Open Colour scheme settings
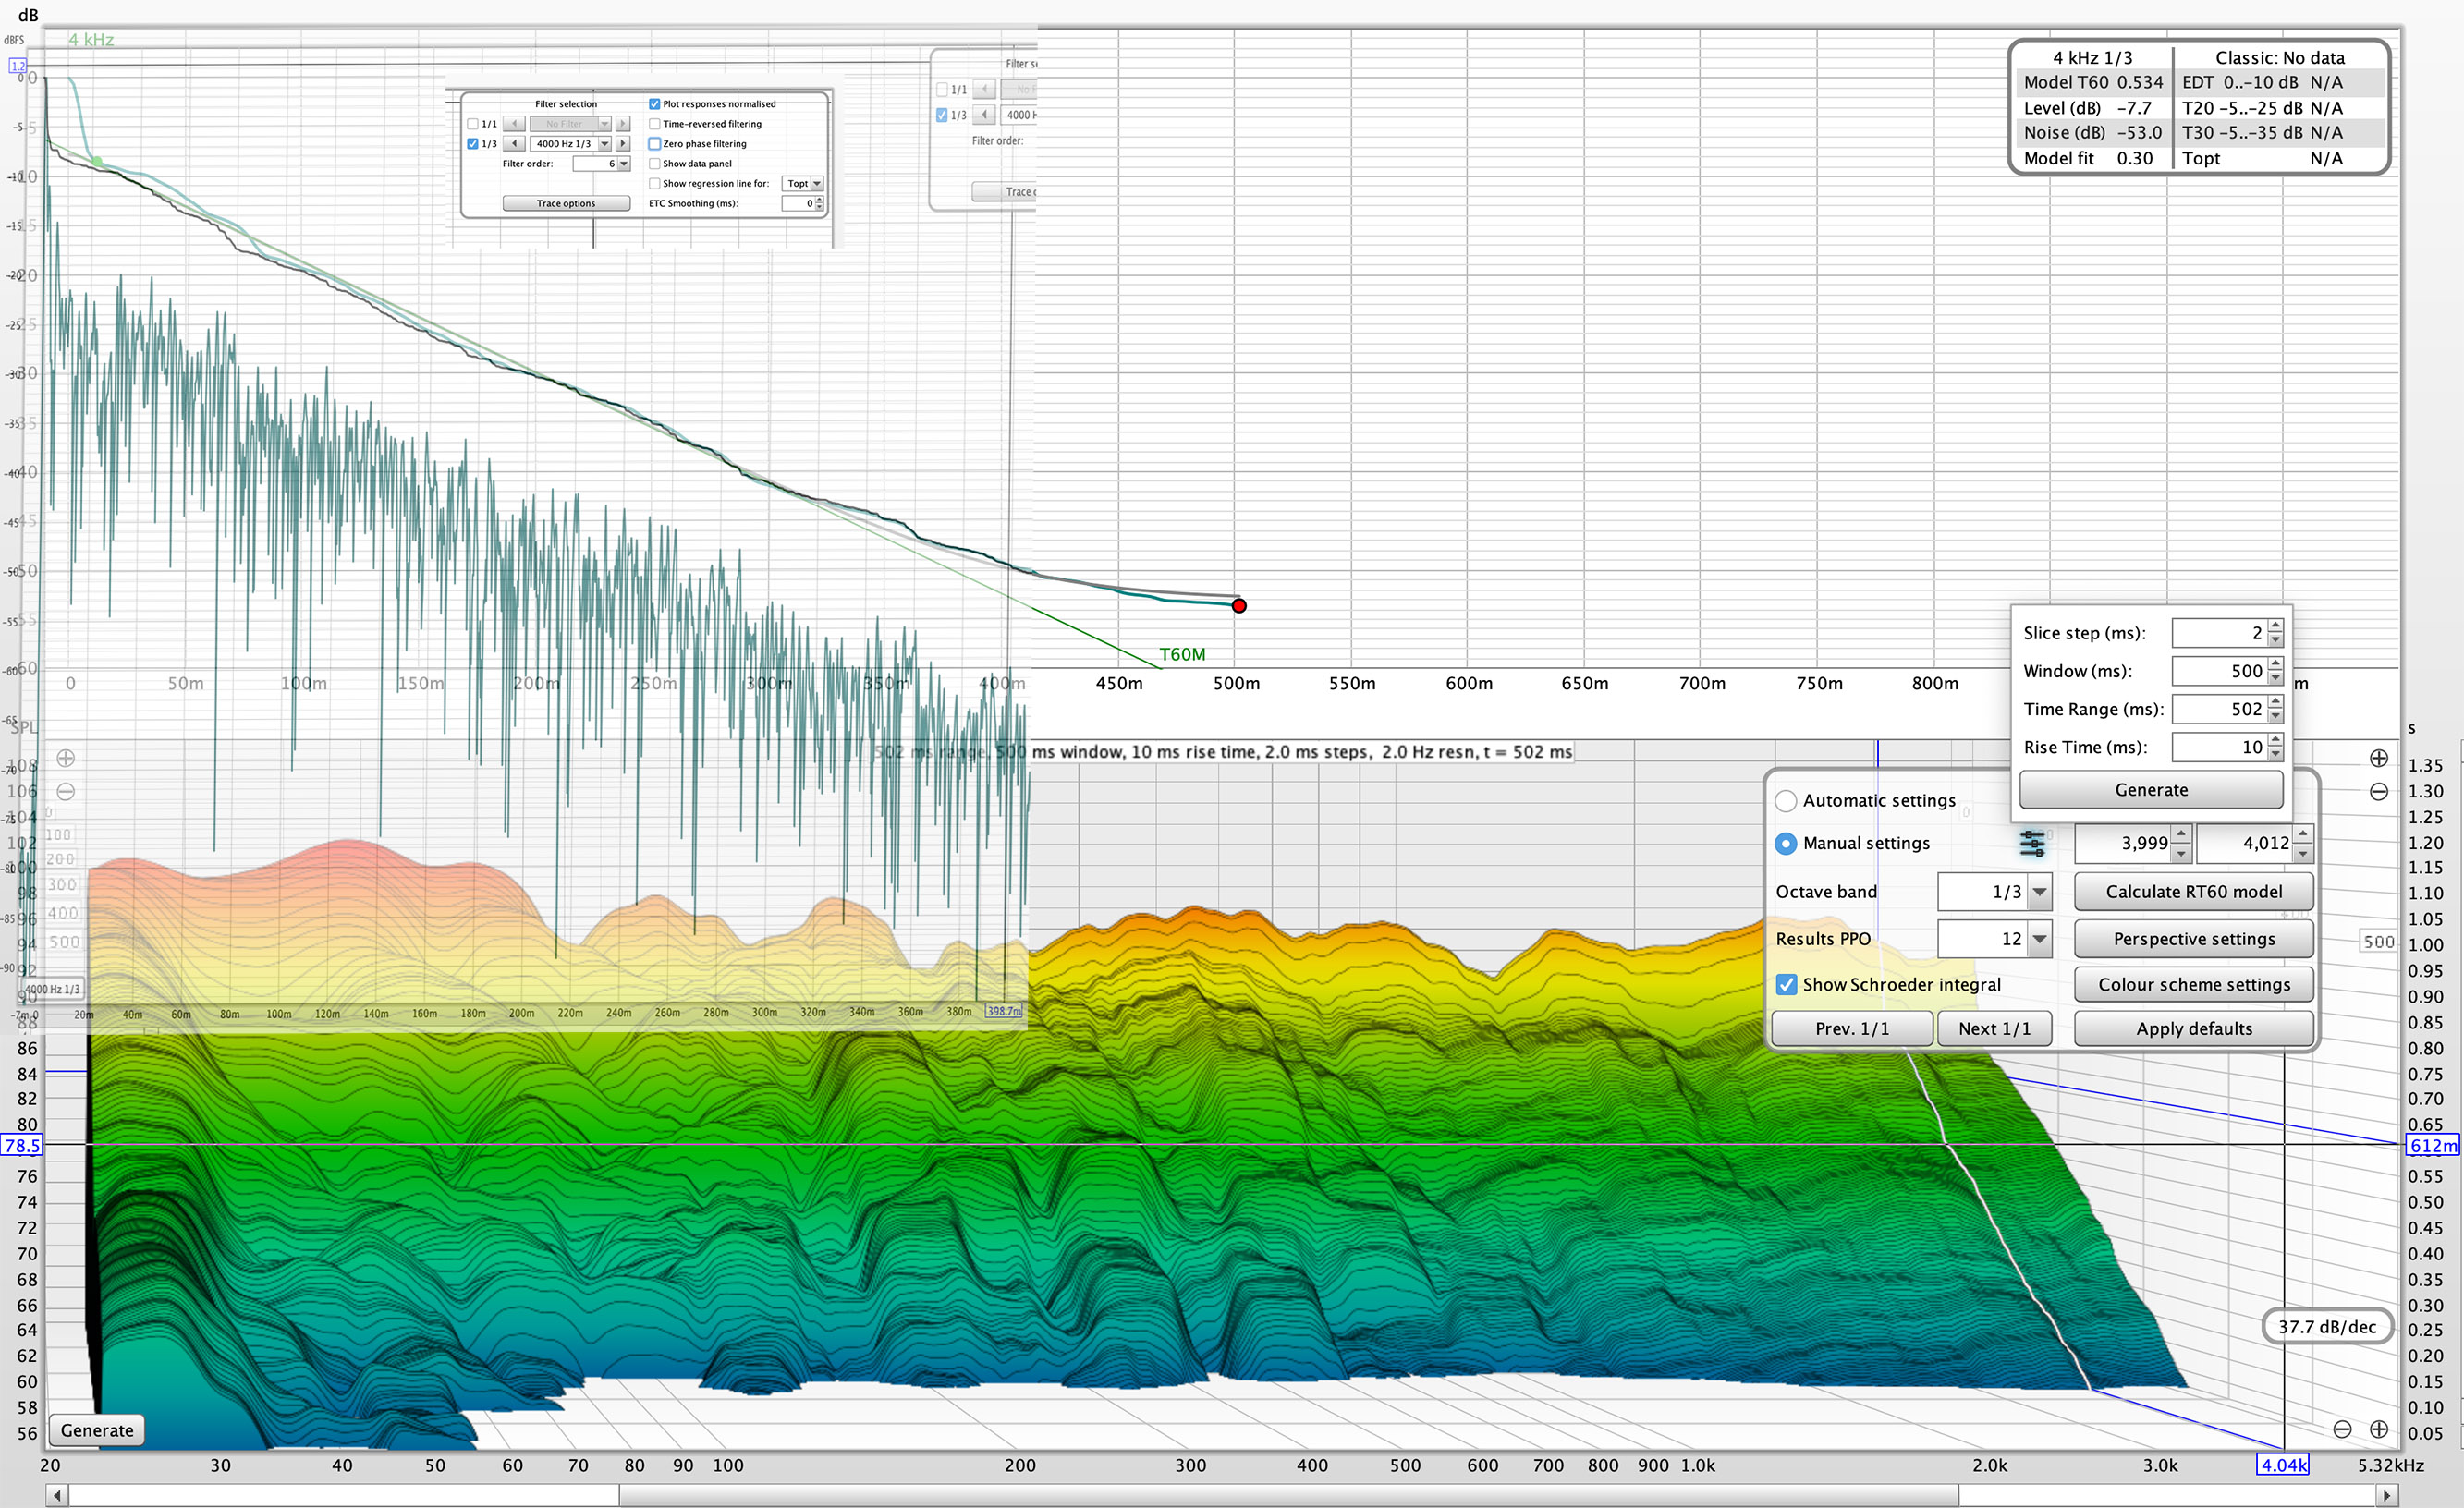 pyautogui.click(x=2193, y=984)
